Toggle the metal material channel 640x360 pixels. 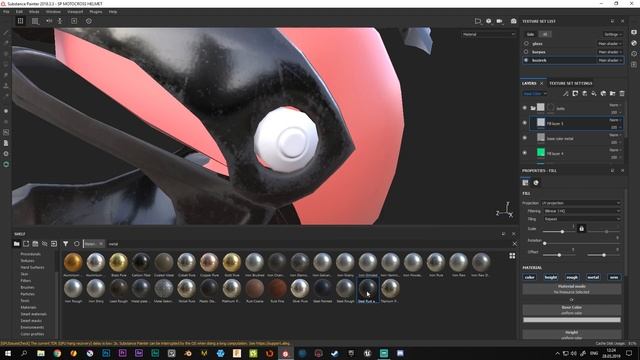tap(593, 277)
